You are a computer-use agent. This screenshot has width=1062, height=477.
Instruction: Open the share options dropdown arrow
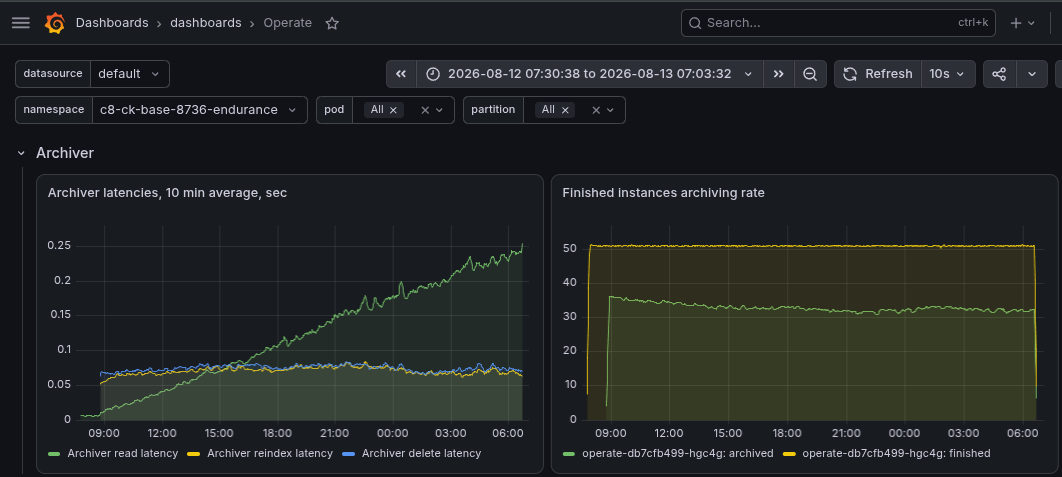coord(1032,74)
